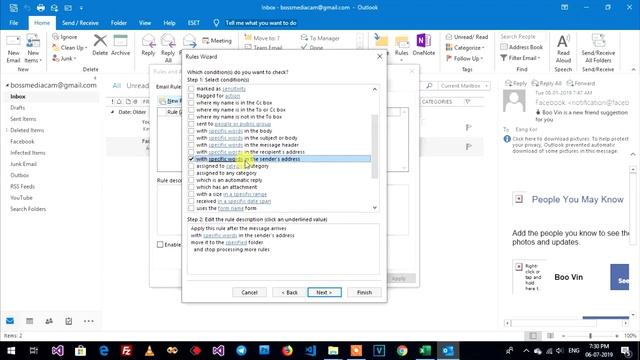The width and height of the screenshot is (640, 360).
Task: Click 'specific words' link in rule description
Action: [x=220, y=236]
